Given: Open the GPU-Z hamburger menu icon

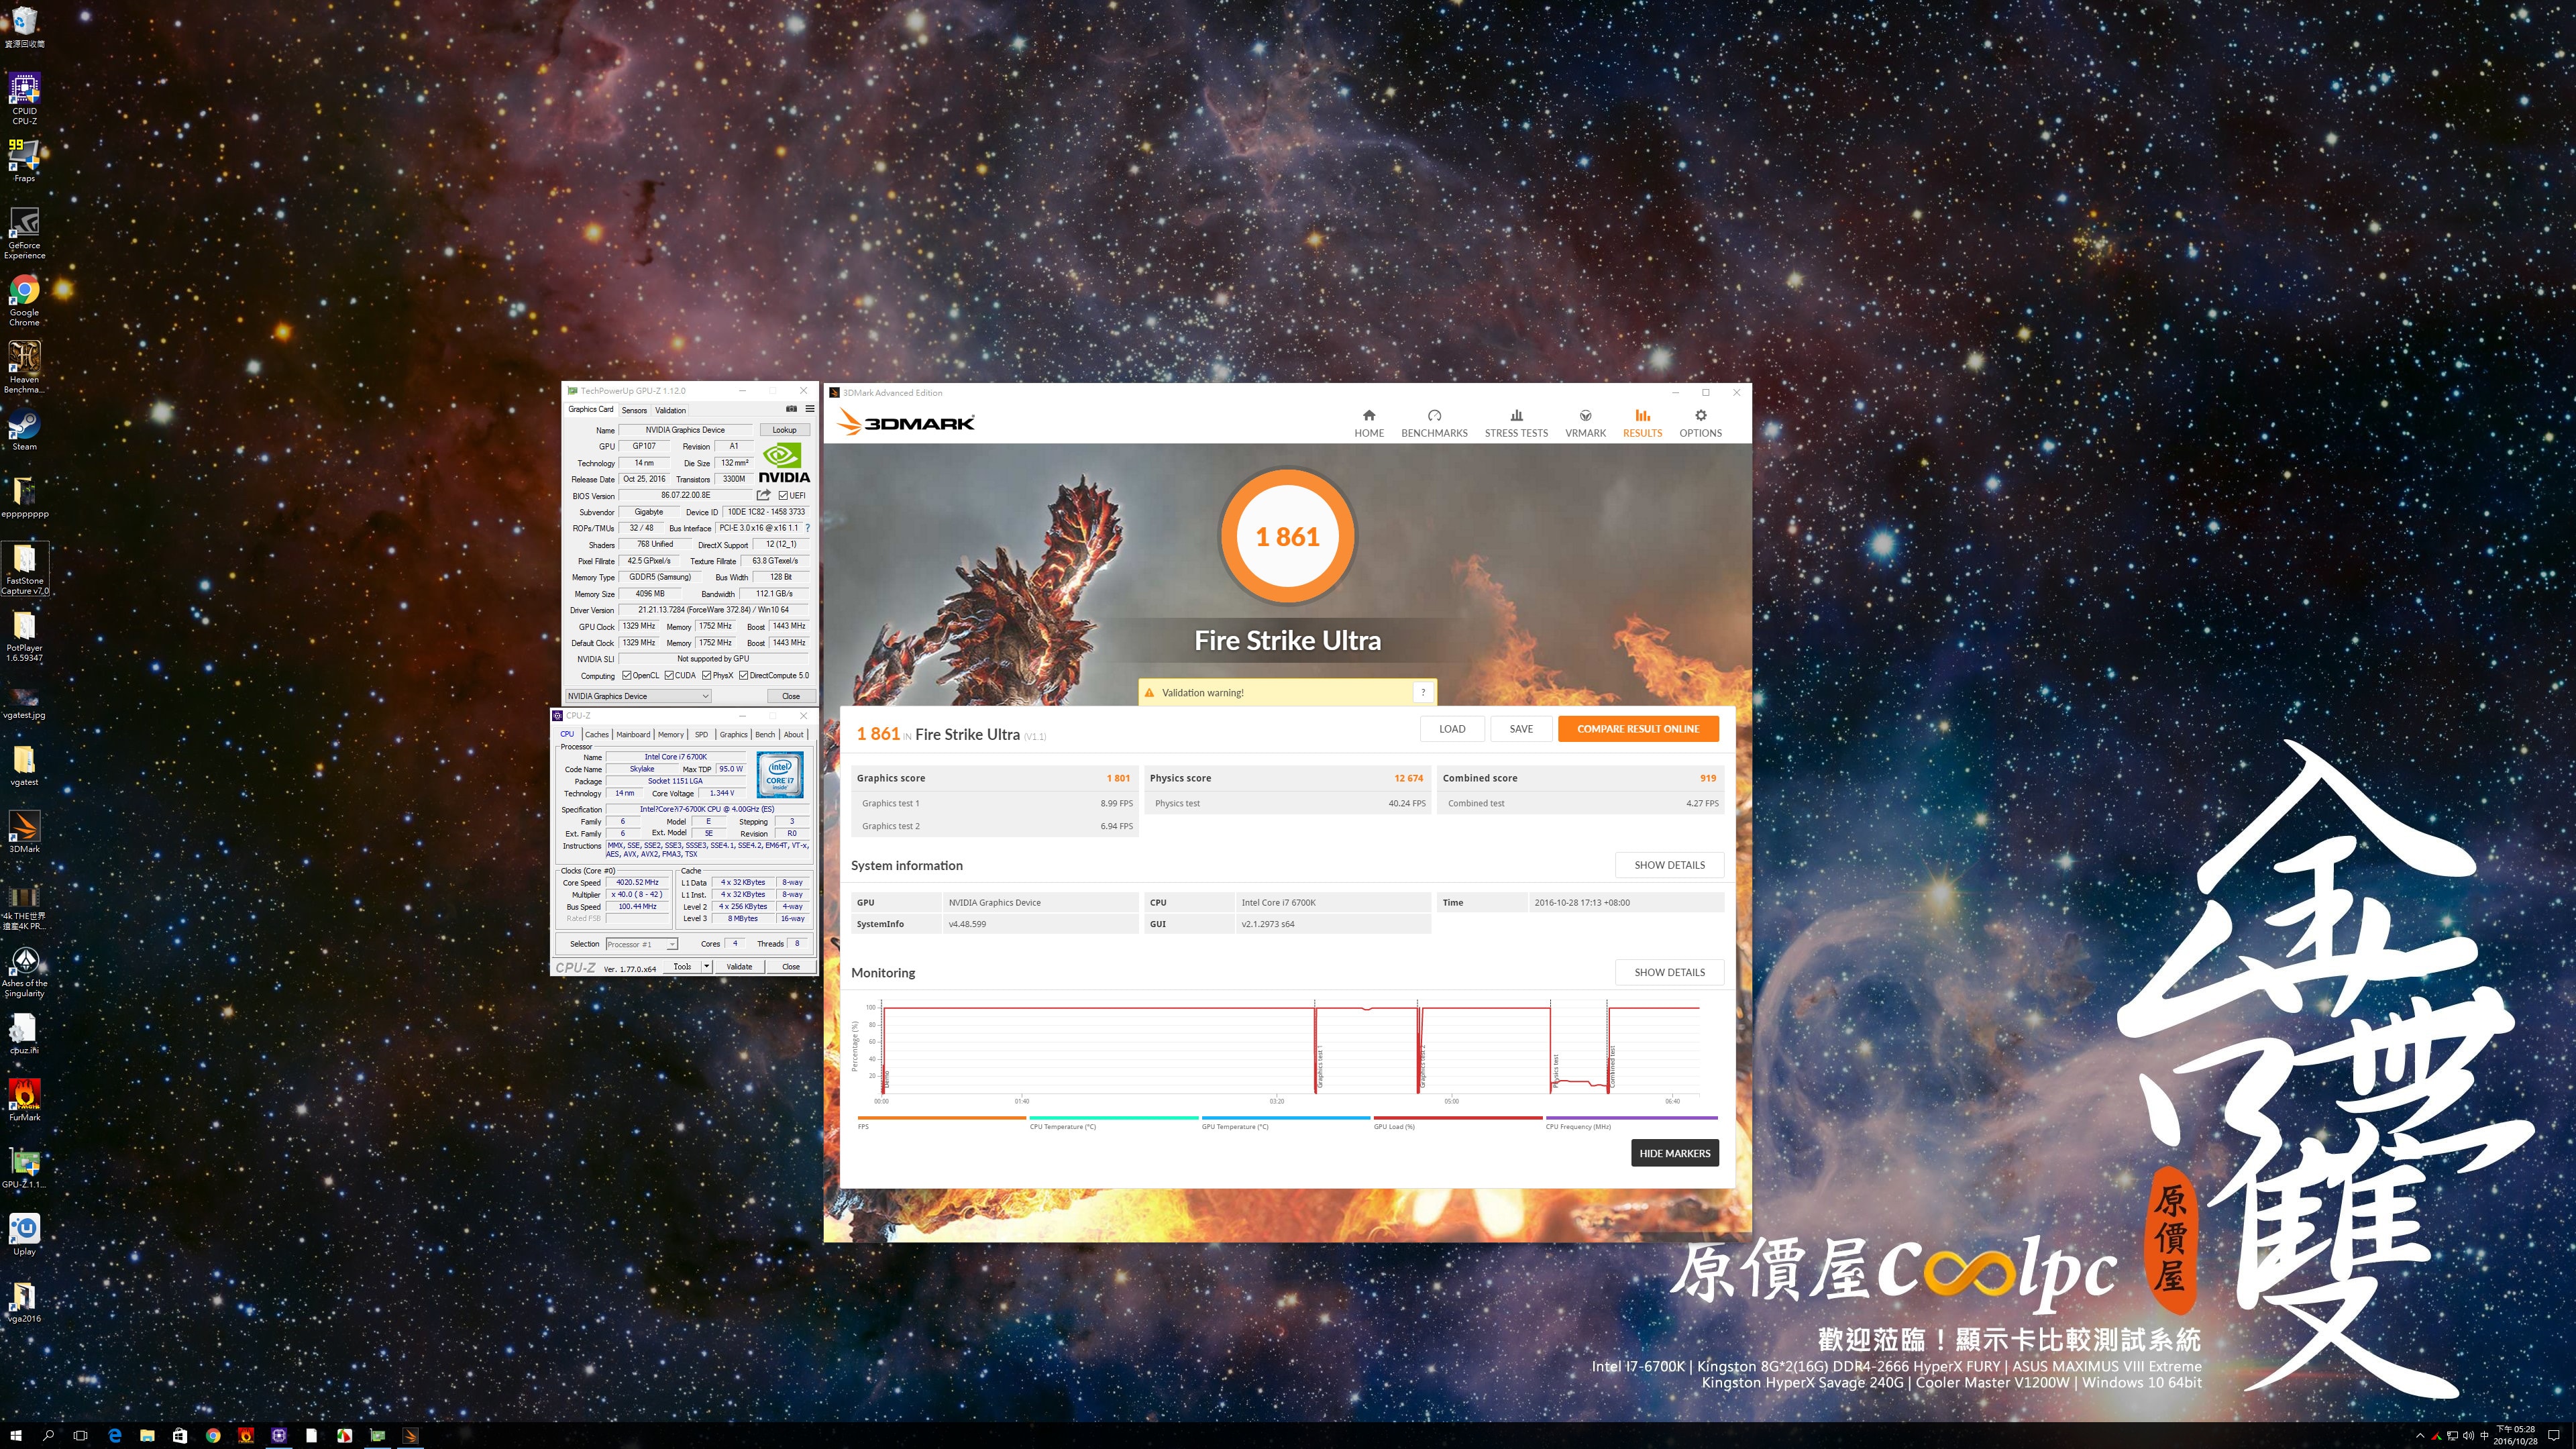Looking at the screenshot, I should (x=810, y=409).
